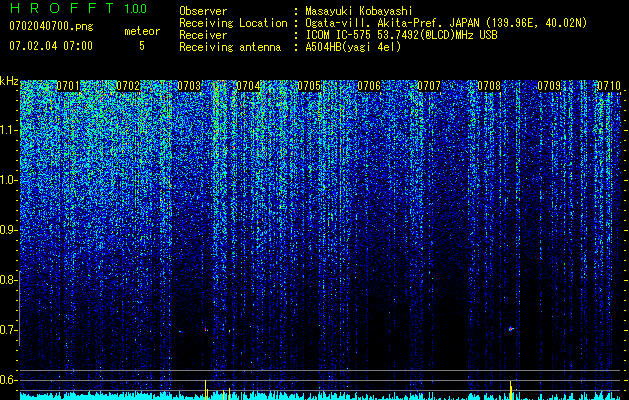Click the 1.1 kHz axis label

tap(9, 131)
